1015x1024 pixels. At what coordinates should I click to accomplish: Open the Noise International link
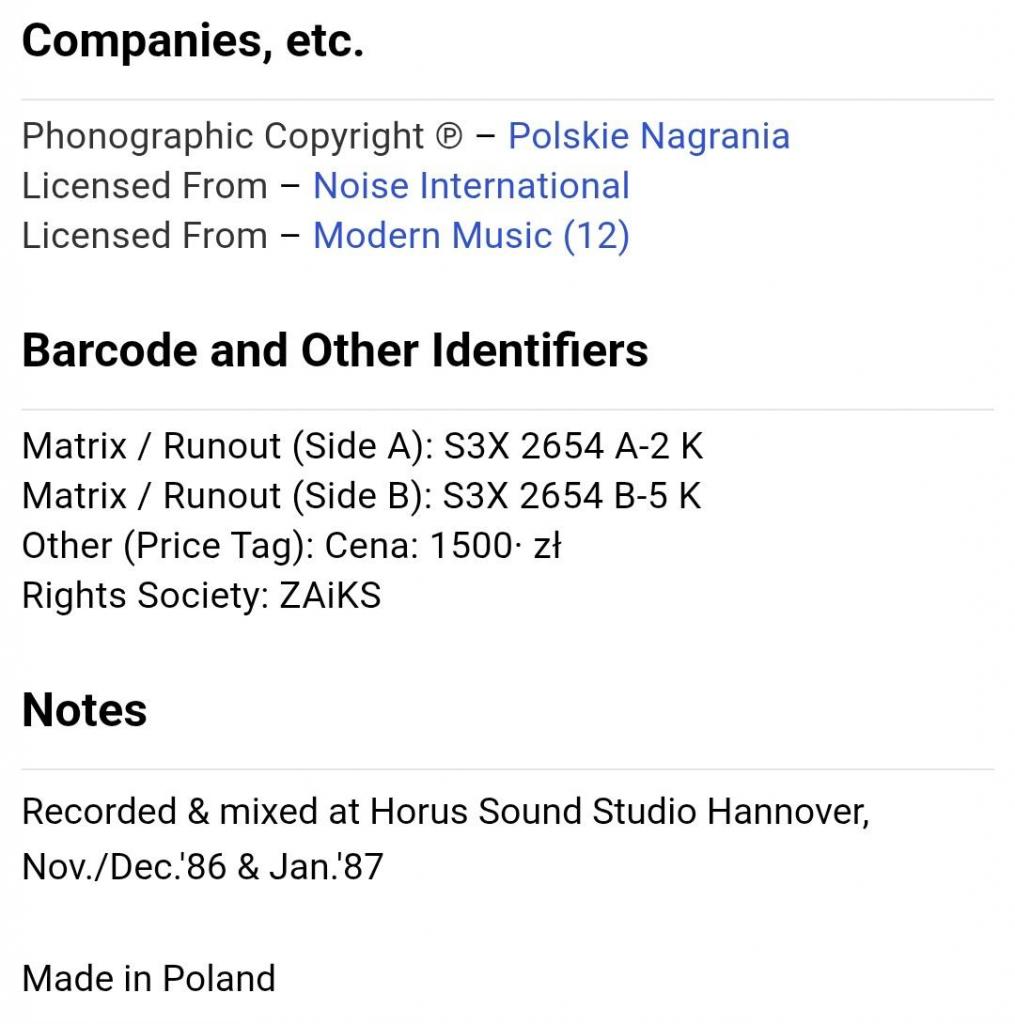pyautogui.click(x=471, y=186)
